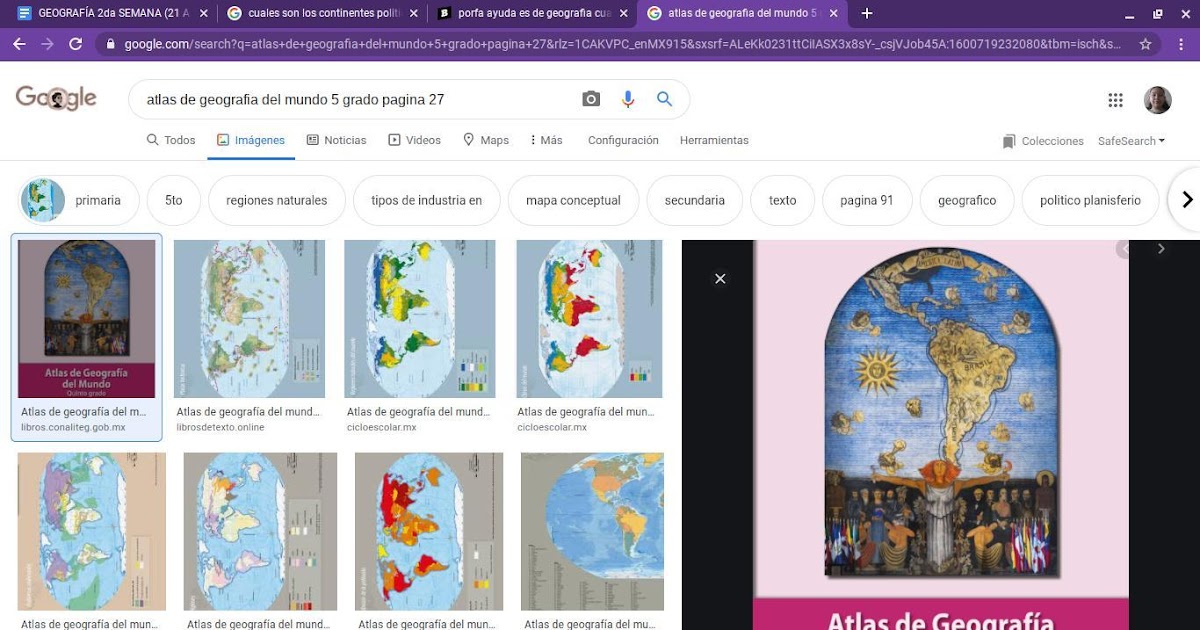Bookmark this page with star icon
The width and height of the screenshot is (1200, 630).
coord(1146,44)
